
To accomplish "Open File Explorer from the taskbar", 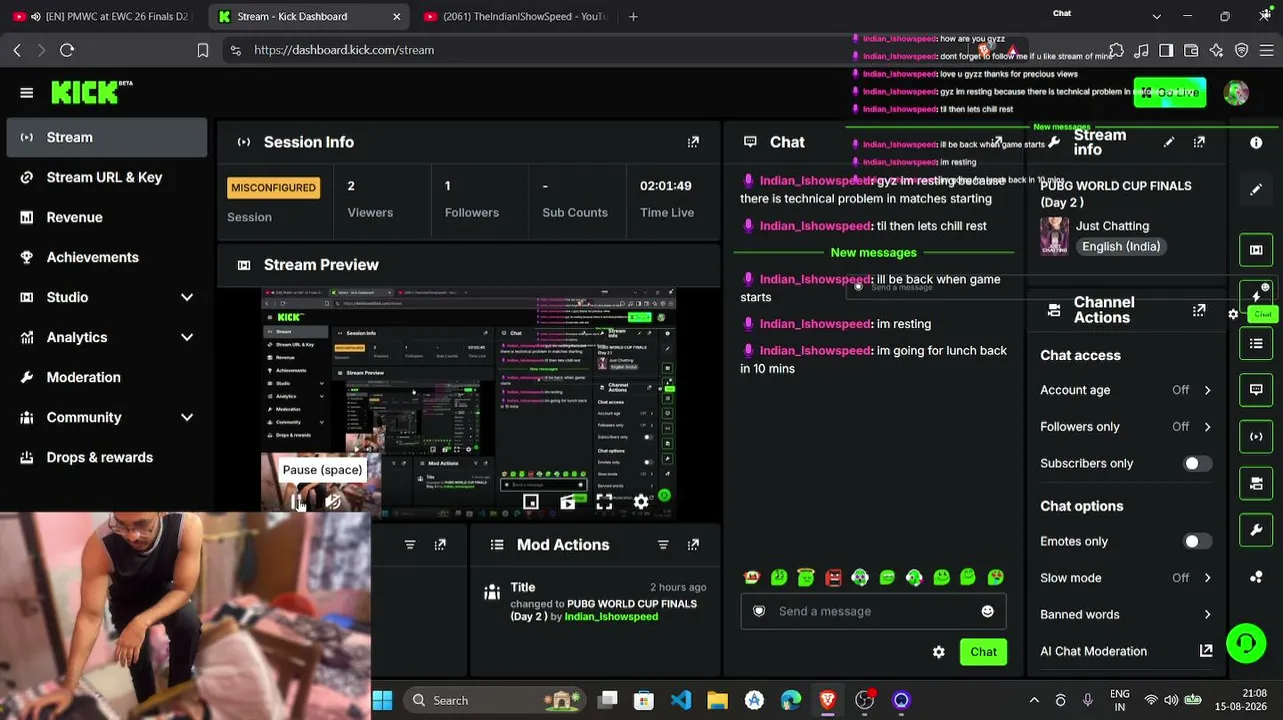I will [x=717, y=701].
